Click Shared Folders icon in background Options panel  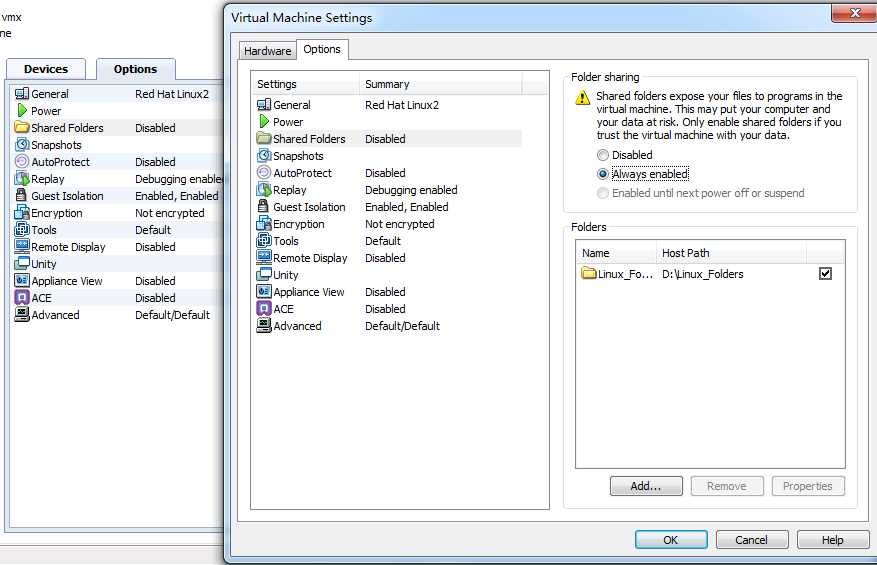[22, 128]
